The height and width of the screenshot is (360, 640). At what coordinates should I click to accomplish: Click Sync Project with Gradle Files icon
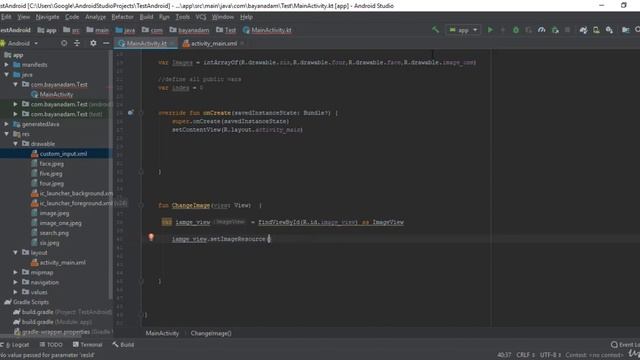[x=583, y=30]
